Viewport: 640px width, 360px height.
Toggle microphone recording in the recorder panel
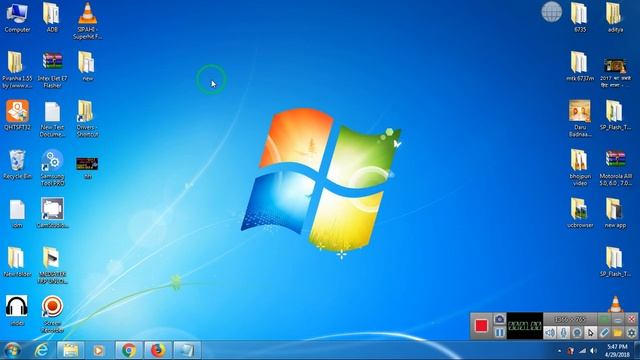(x=564, y=333)
